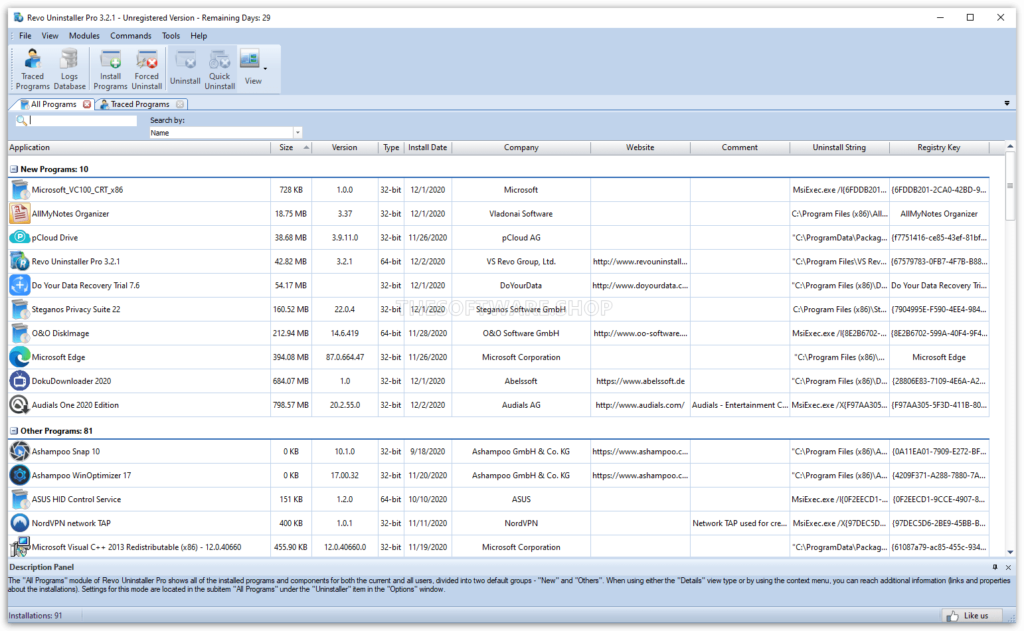Select the AllMyNotes Organizer icon
This screenshot has width=1024, height=631.
pyautogui.click(x=20, y=214)
